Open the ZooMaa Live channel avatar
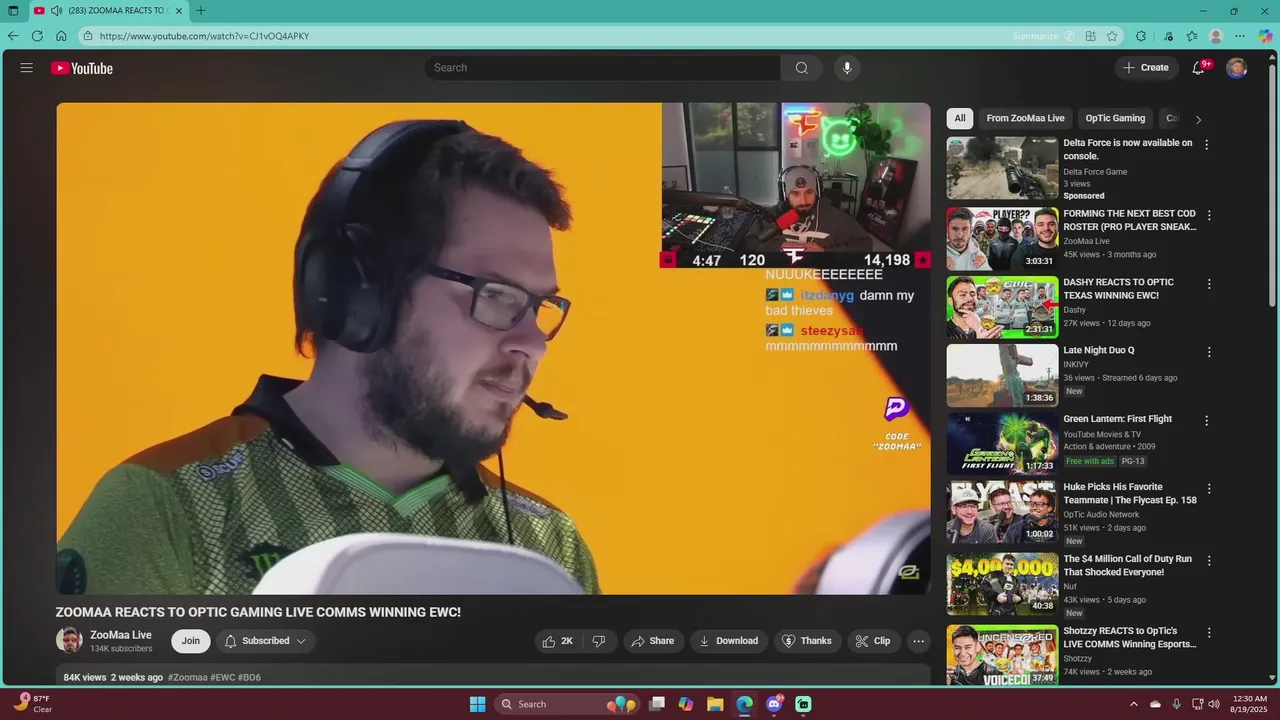This screenshot has height=720, width=1280. (x=69, y=641)
